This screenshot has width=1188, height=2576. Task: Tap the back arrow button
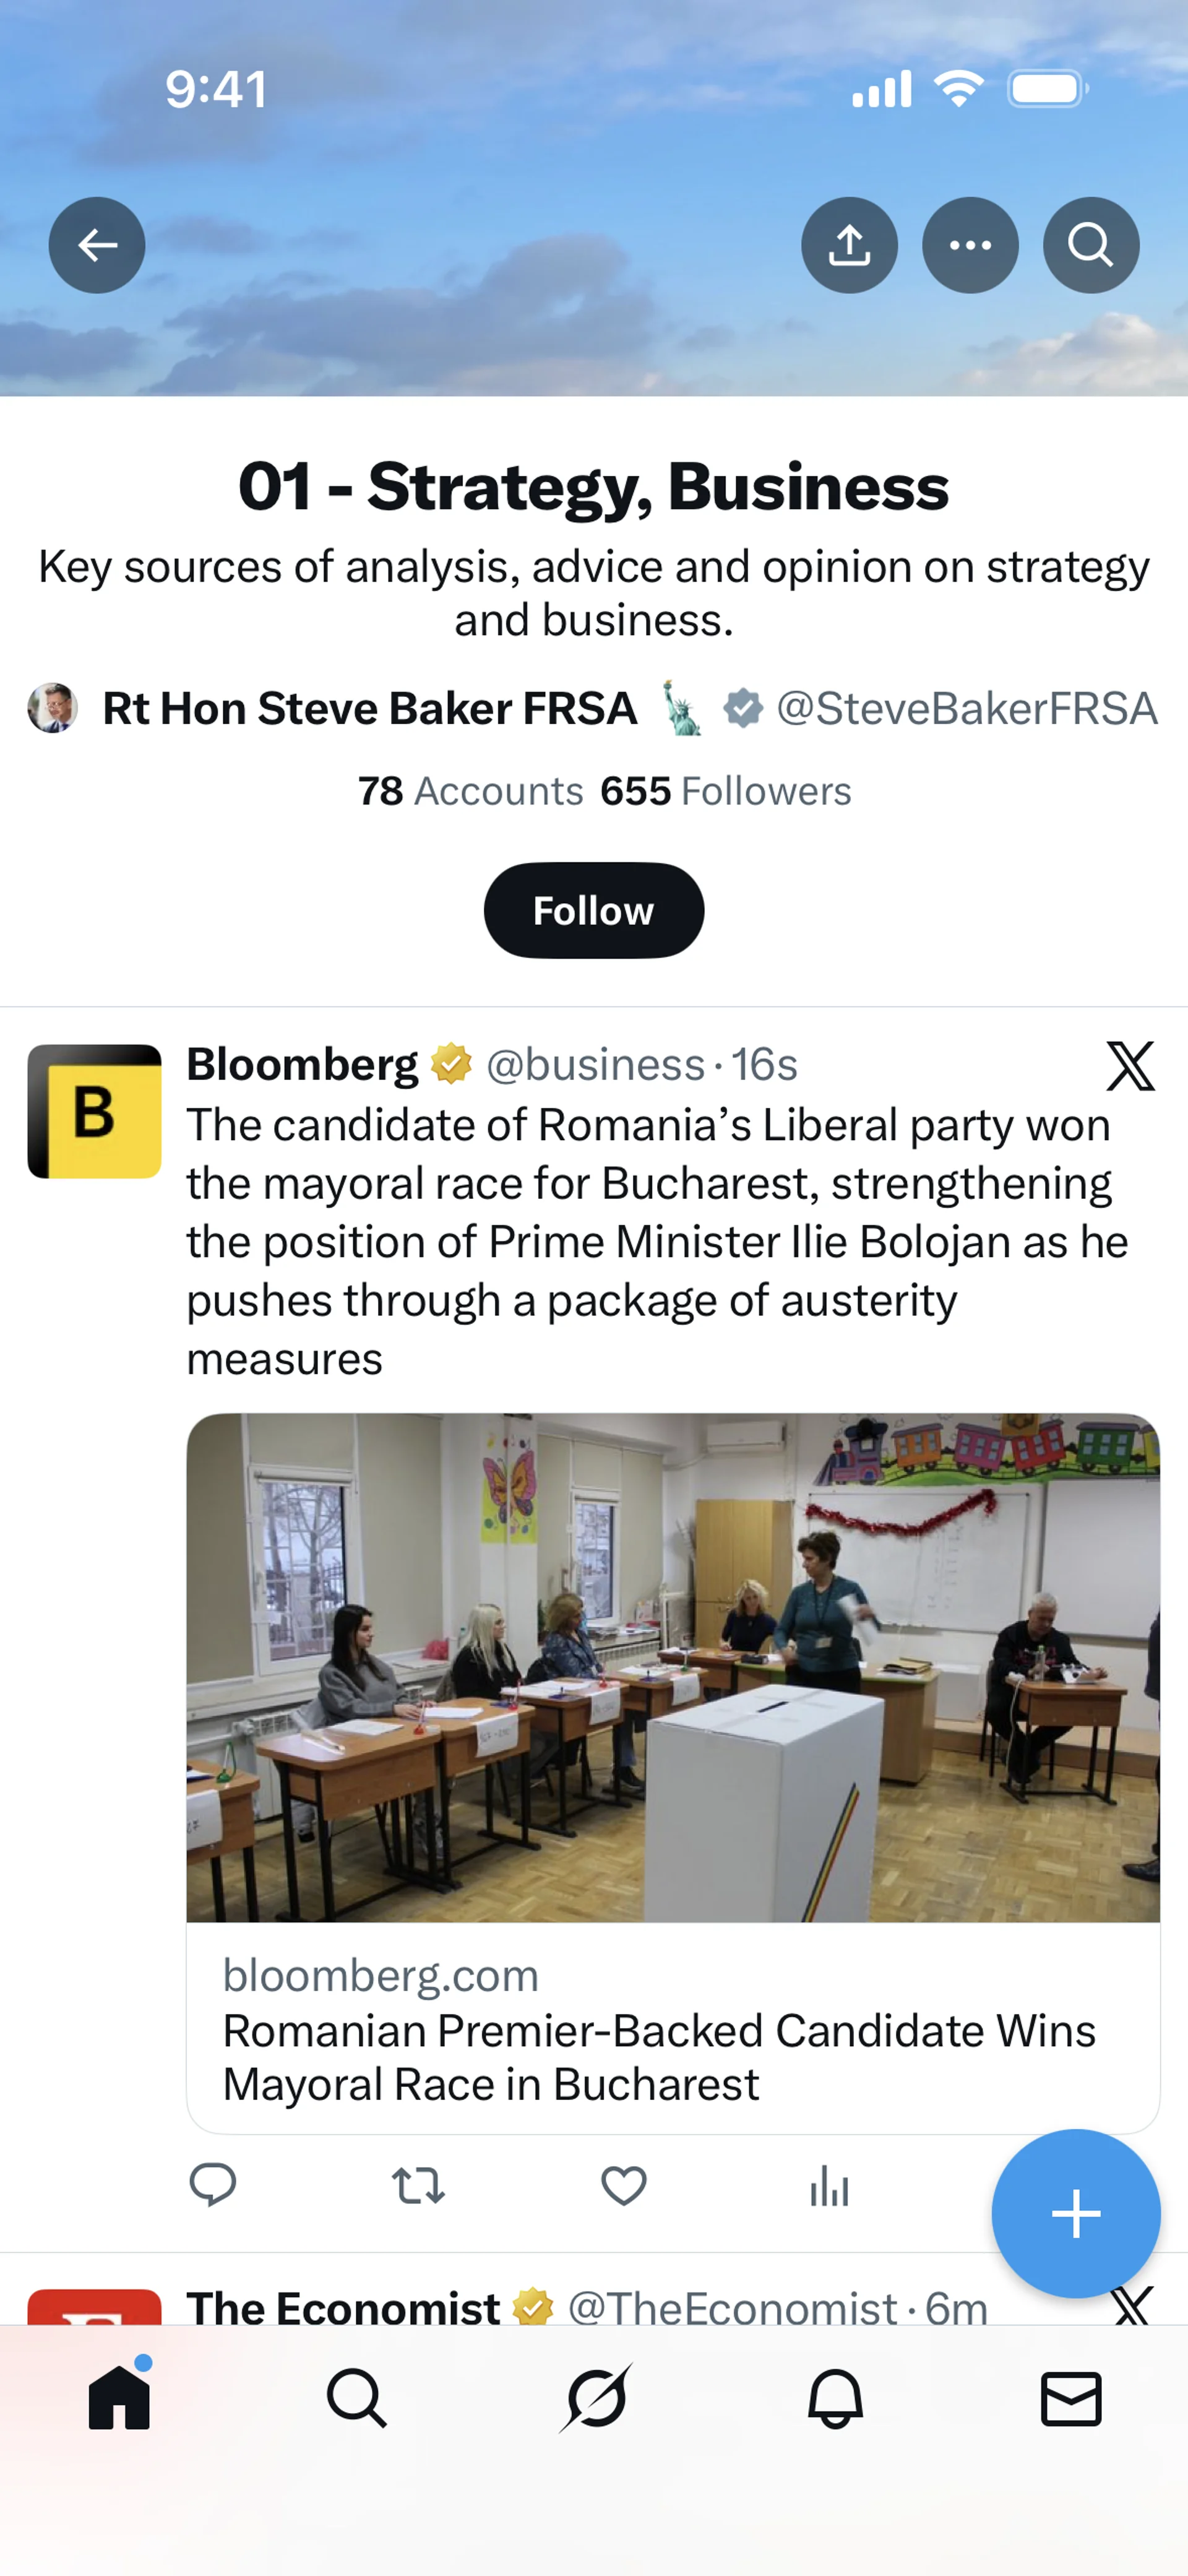pos(97,245)
